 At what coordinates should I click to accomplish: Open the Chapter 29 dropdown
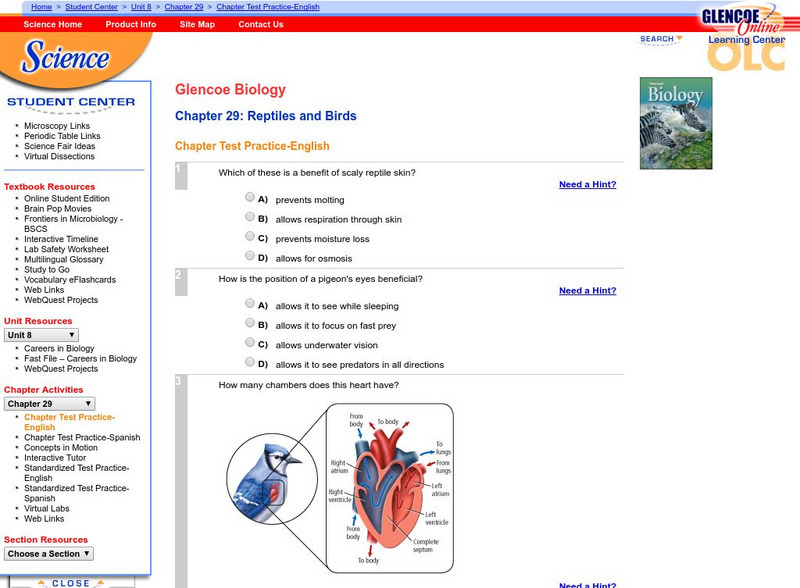49,404
